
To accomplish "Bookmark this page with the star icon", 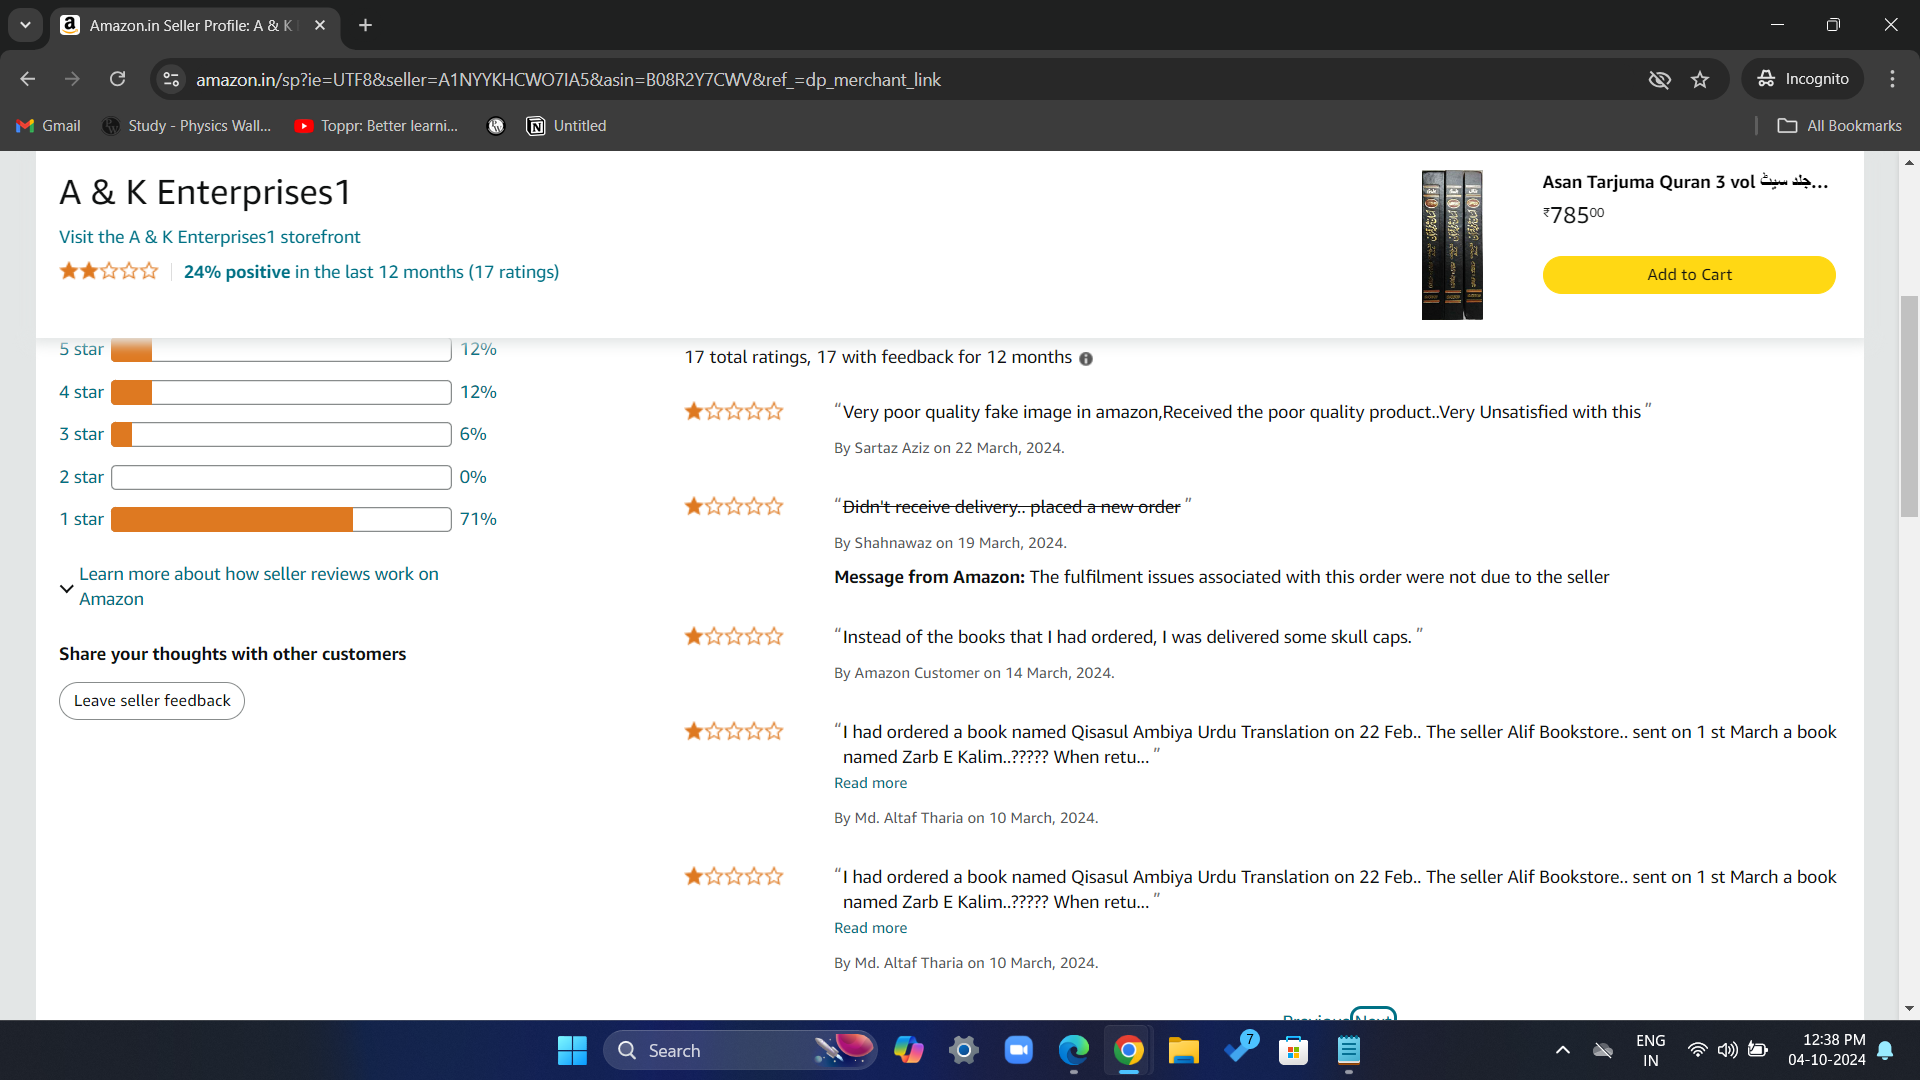I will click(1700, 79).
